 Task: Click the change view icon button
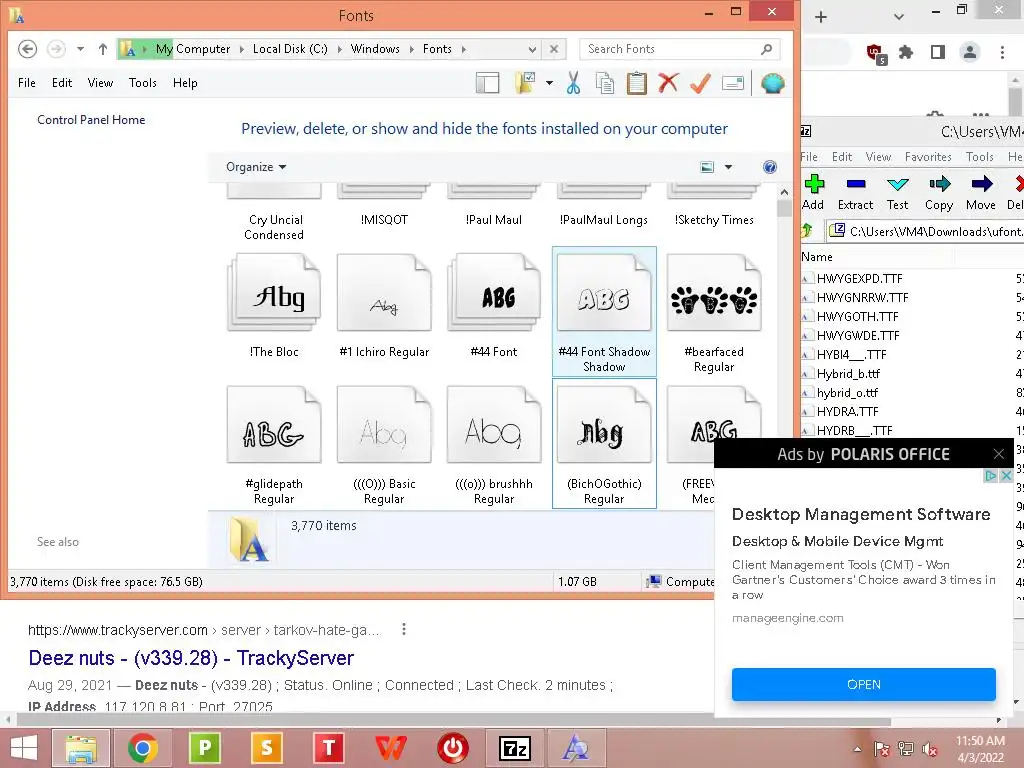click(x=707, y=167)
